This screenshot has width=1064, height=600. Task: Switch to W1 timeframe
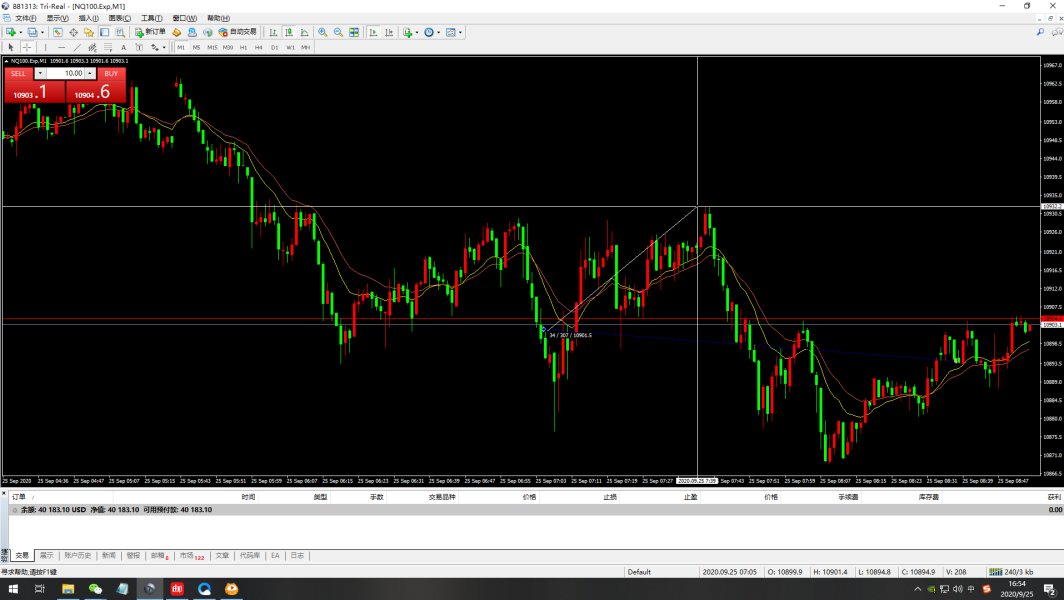point(290,48)
